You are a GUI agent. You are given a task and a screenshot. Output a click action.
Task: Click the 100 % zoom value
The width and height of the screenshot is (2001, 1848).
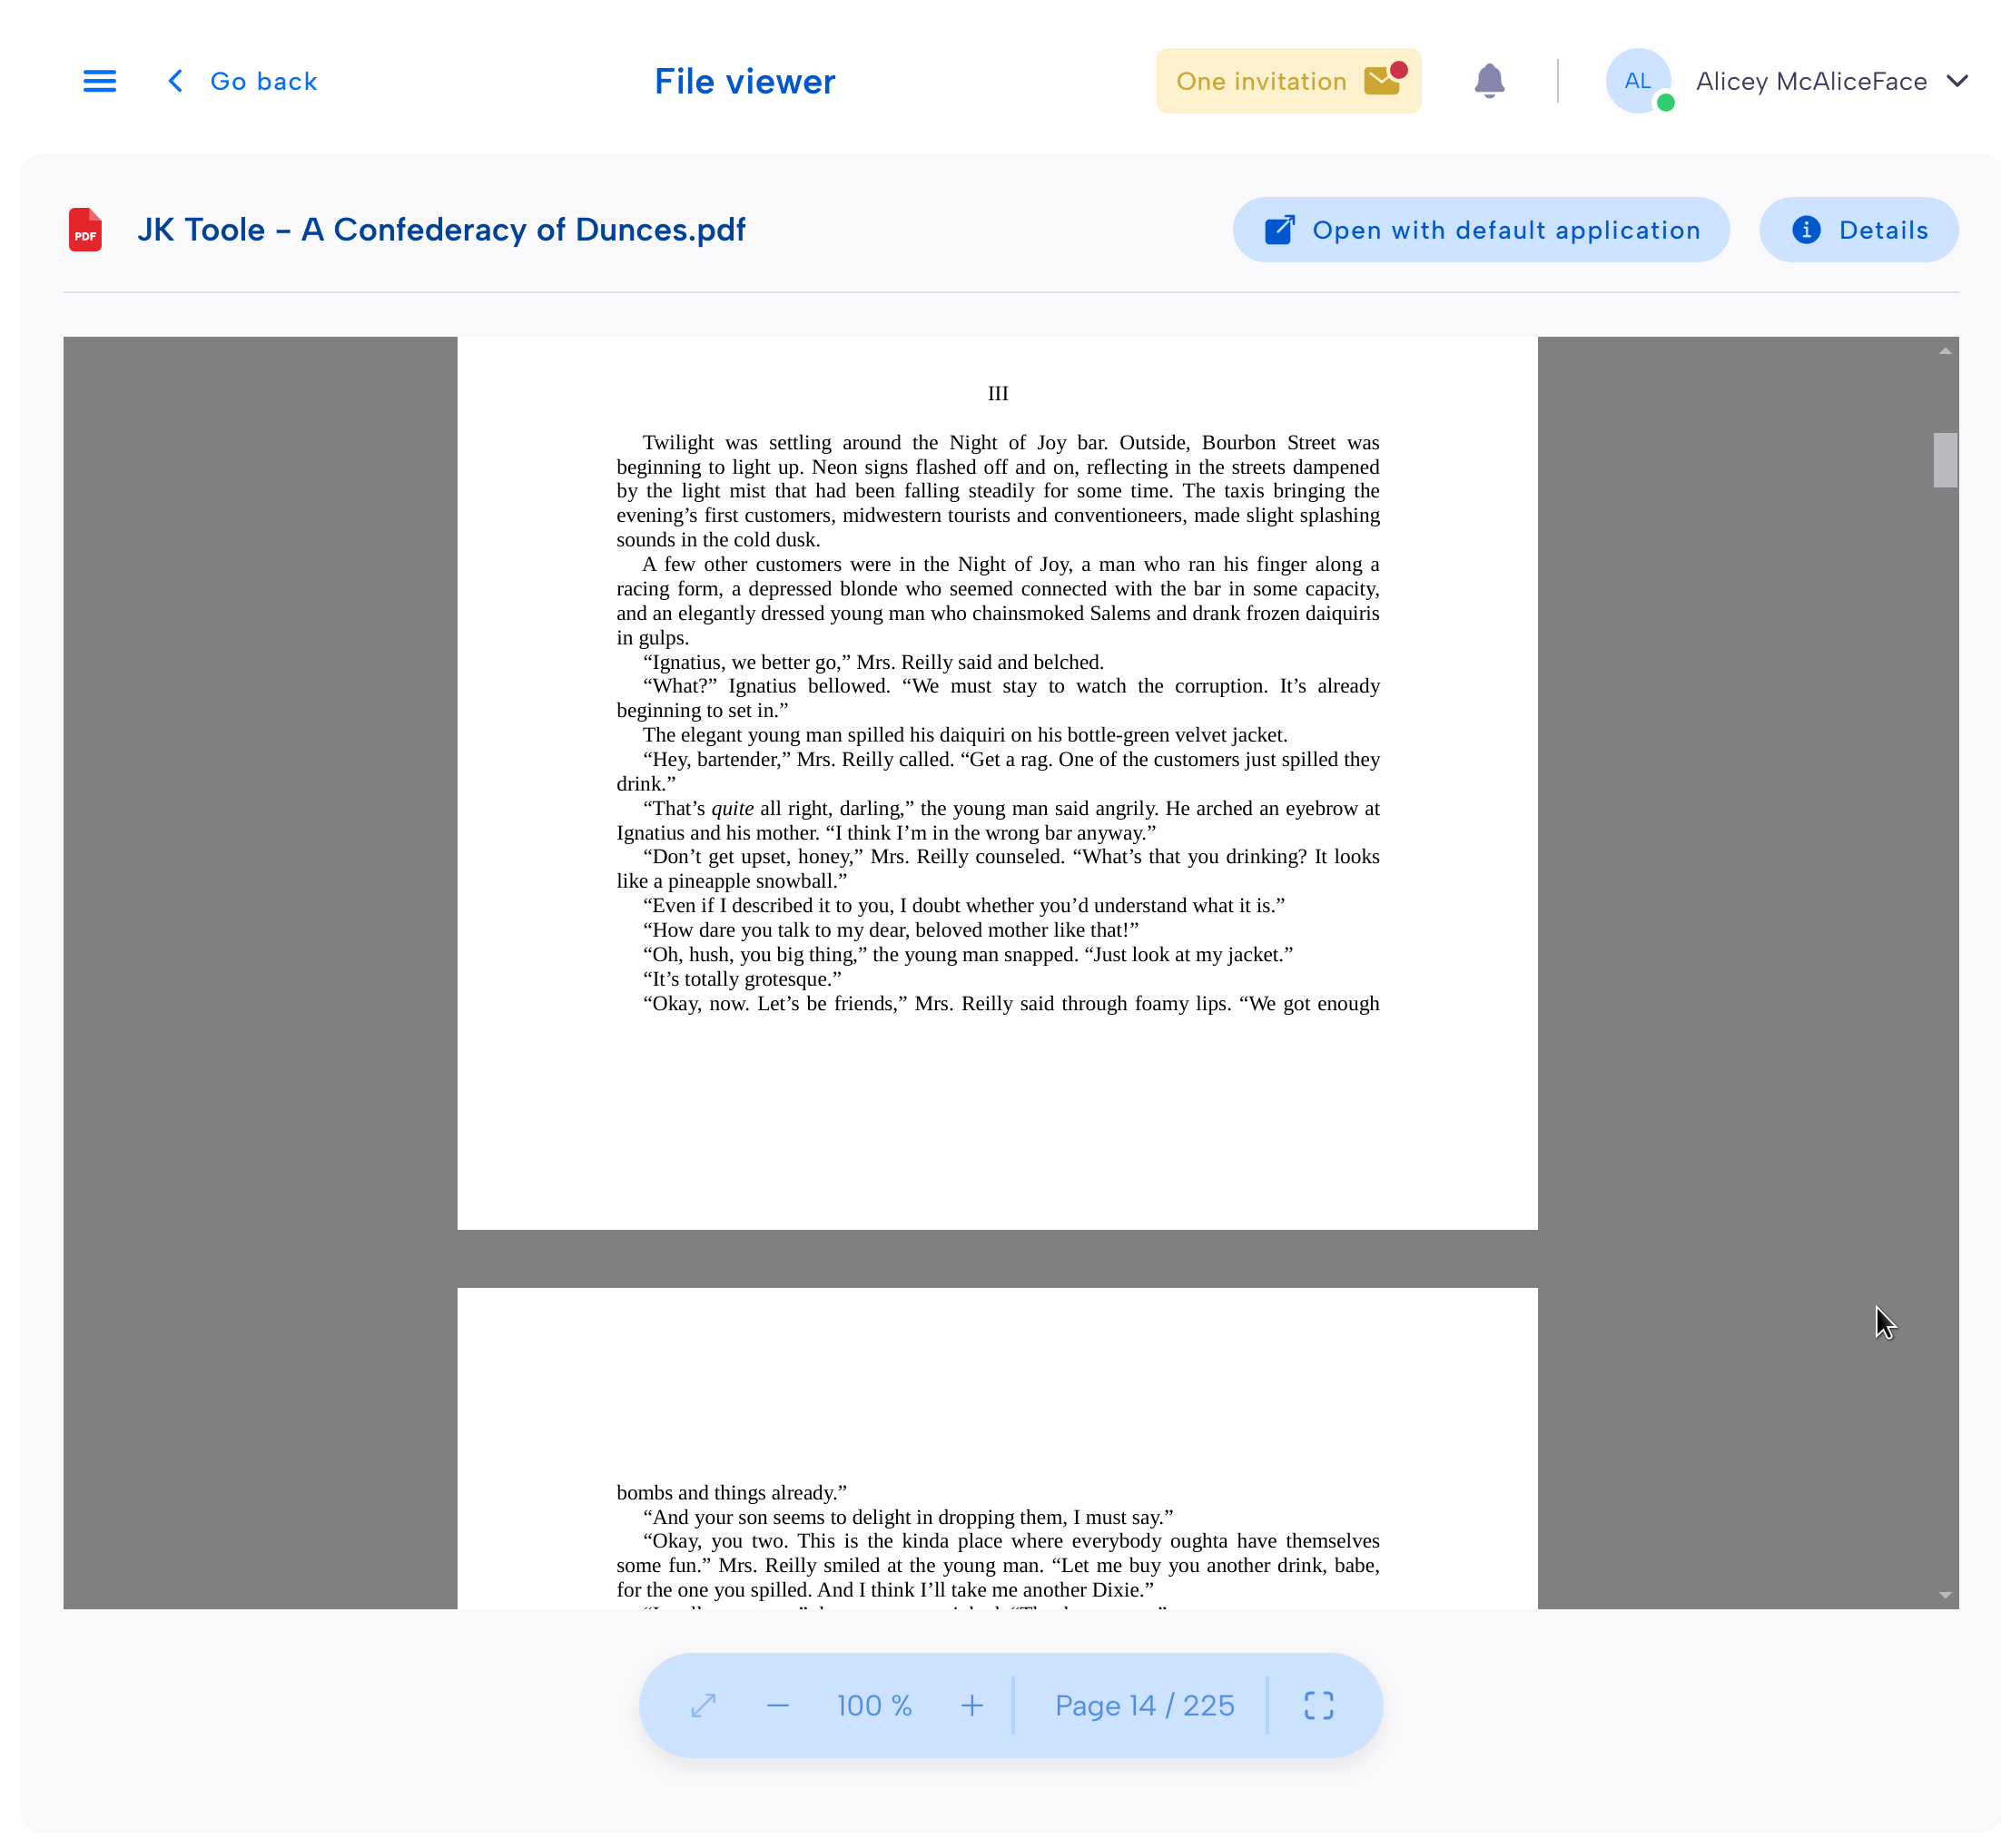coord(874,1705)
